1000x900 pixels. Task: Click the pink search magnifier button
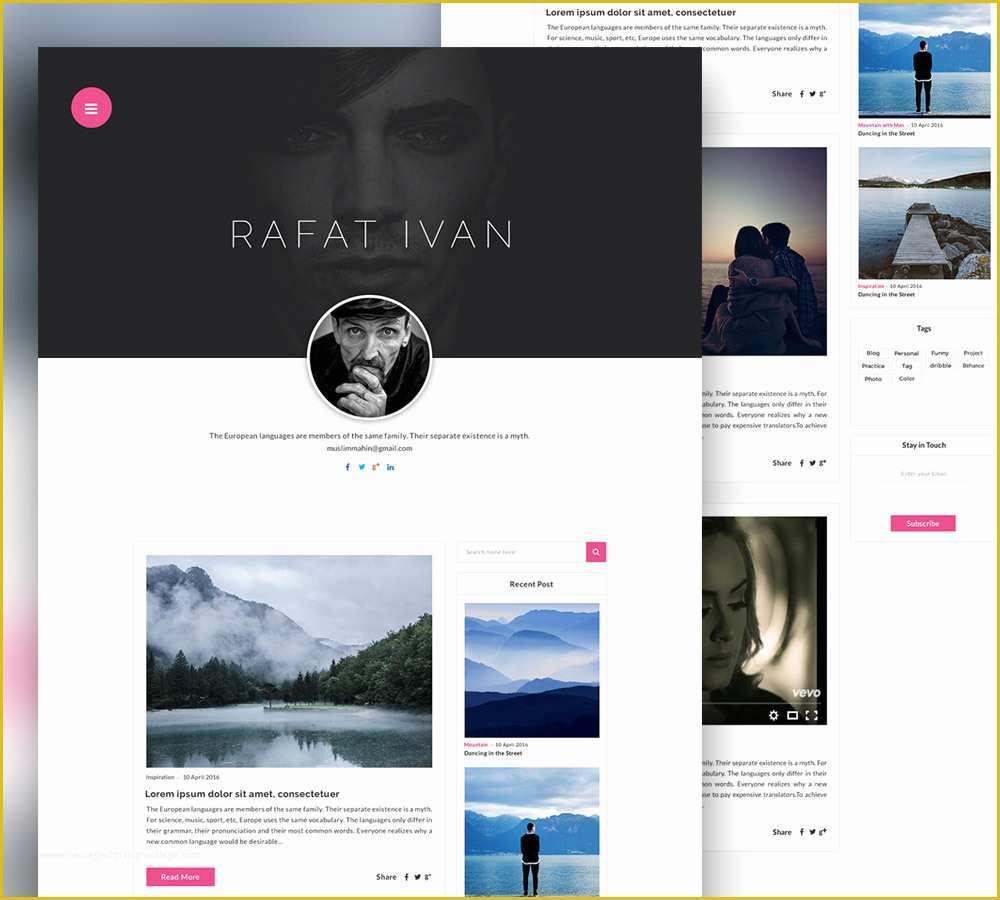point(596,552)
